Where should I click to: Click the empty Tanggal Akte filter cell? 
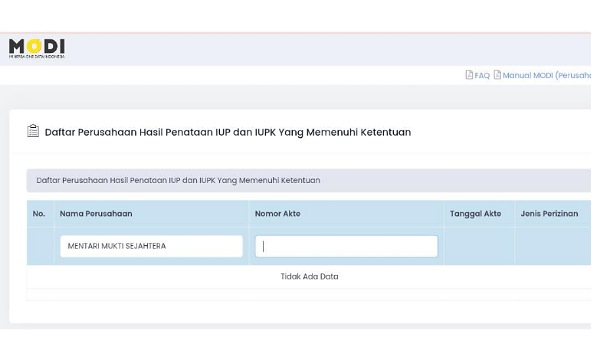point(479,246)
